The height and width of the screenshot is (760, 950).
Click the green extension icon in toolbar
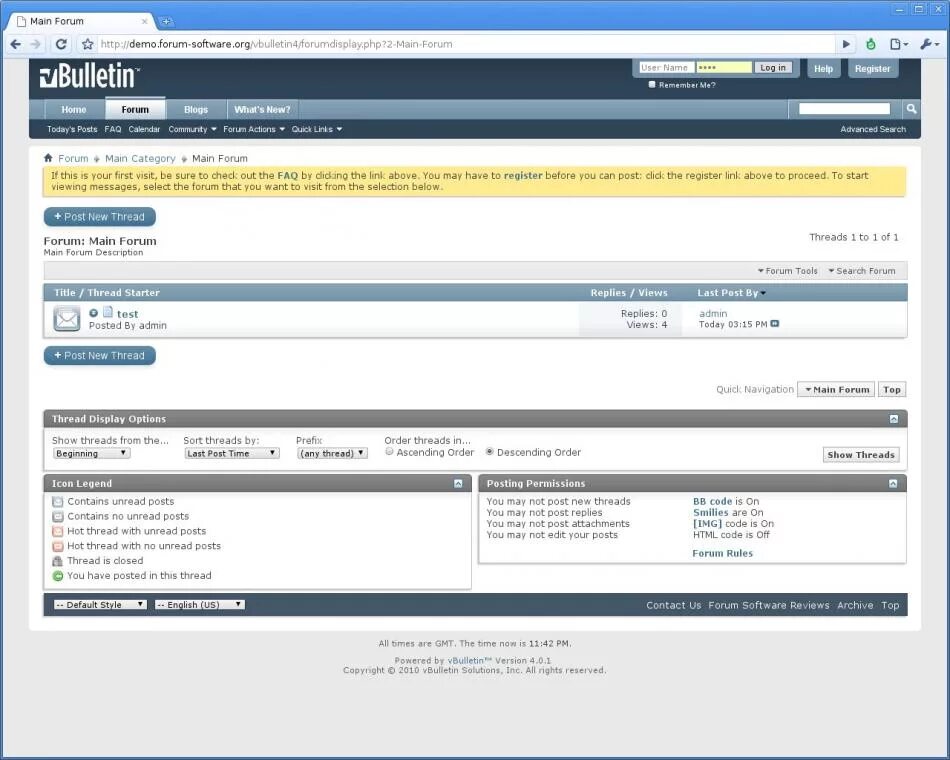(871, 44)
